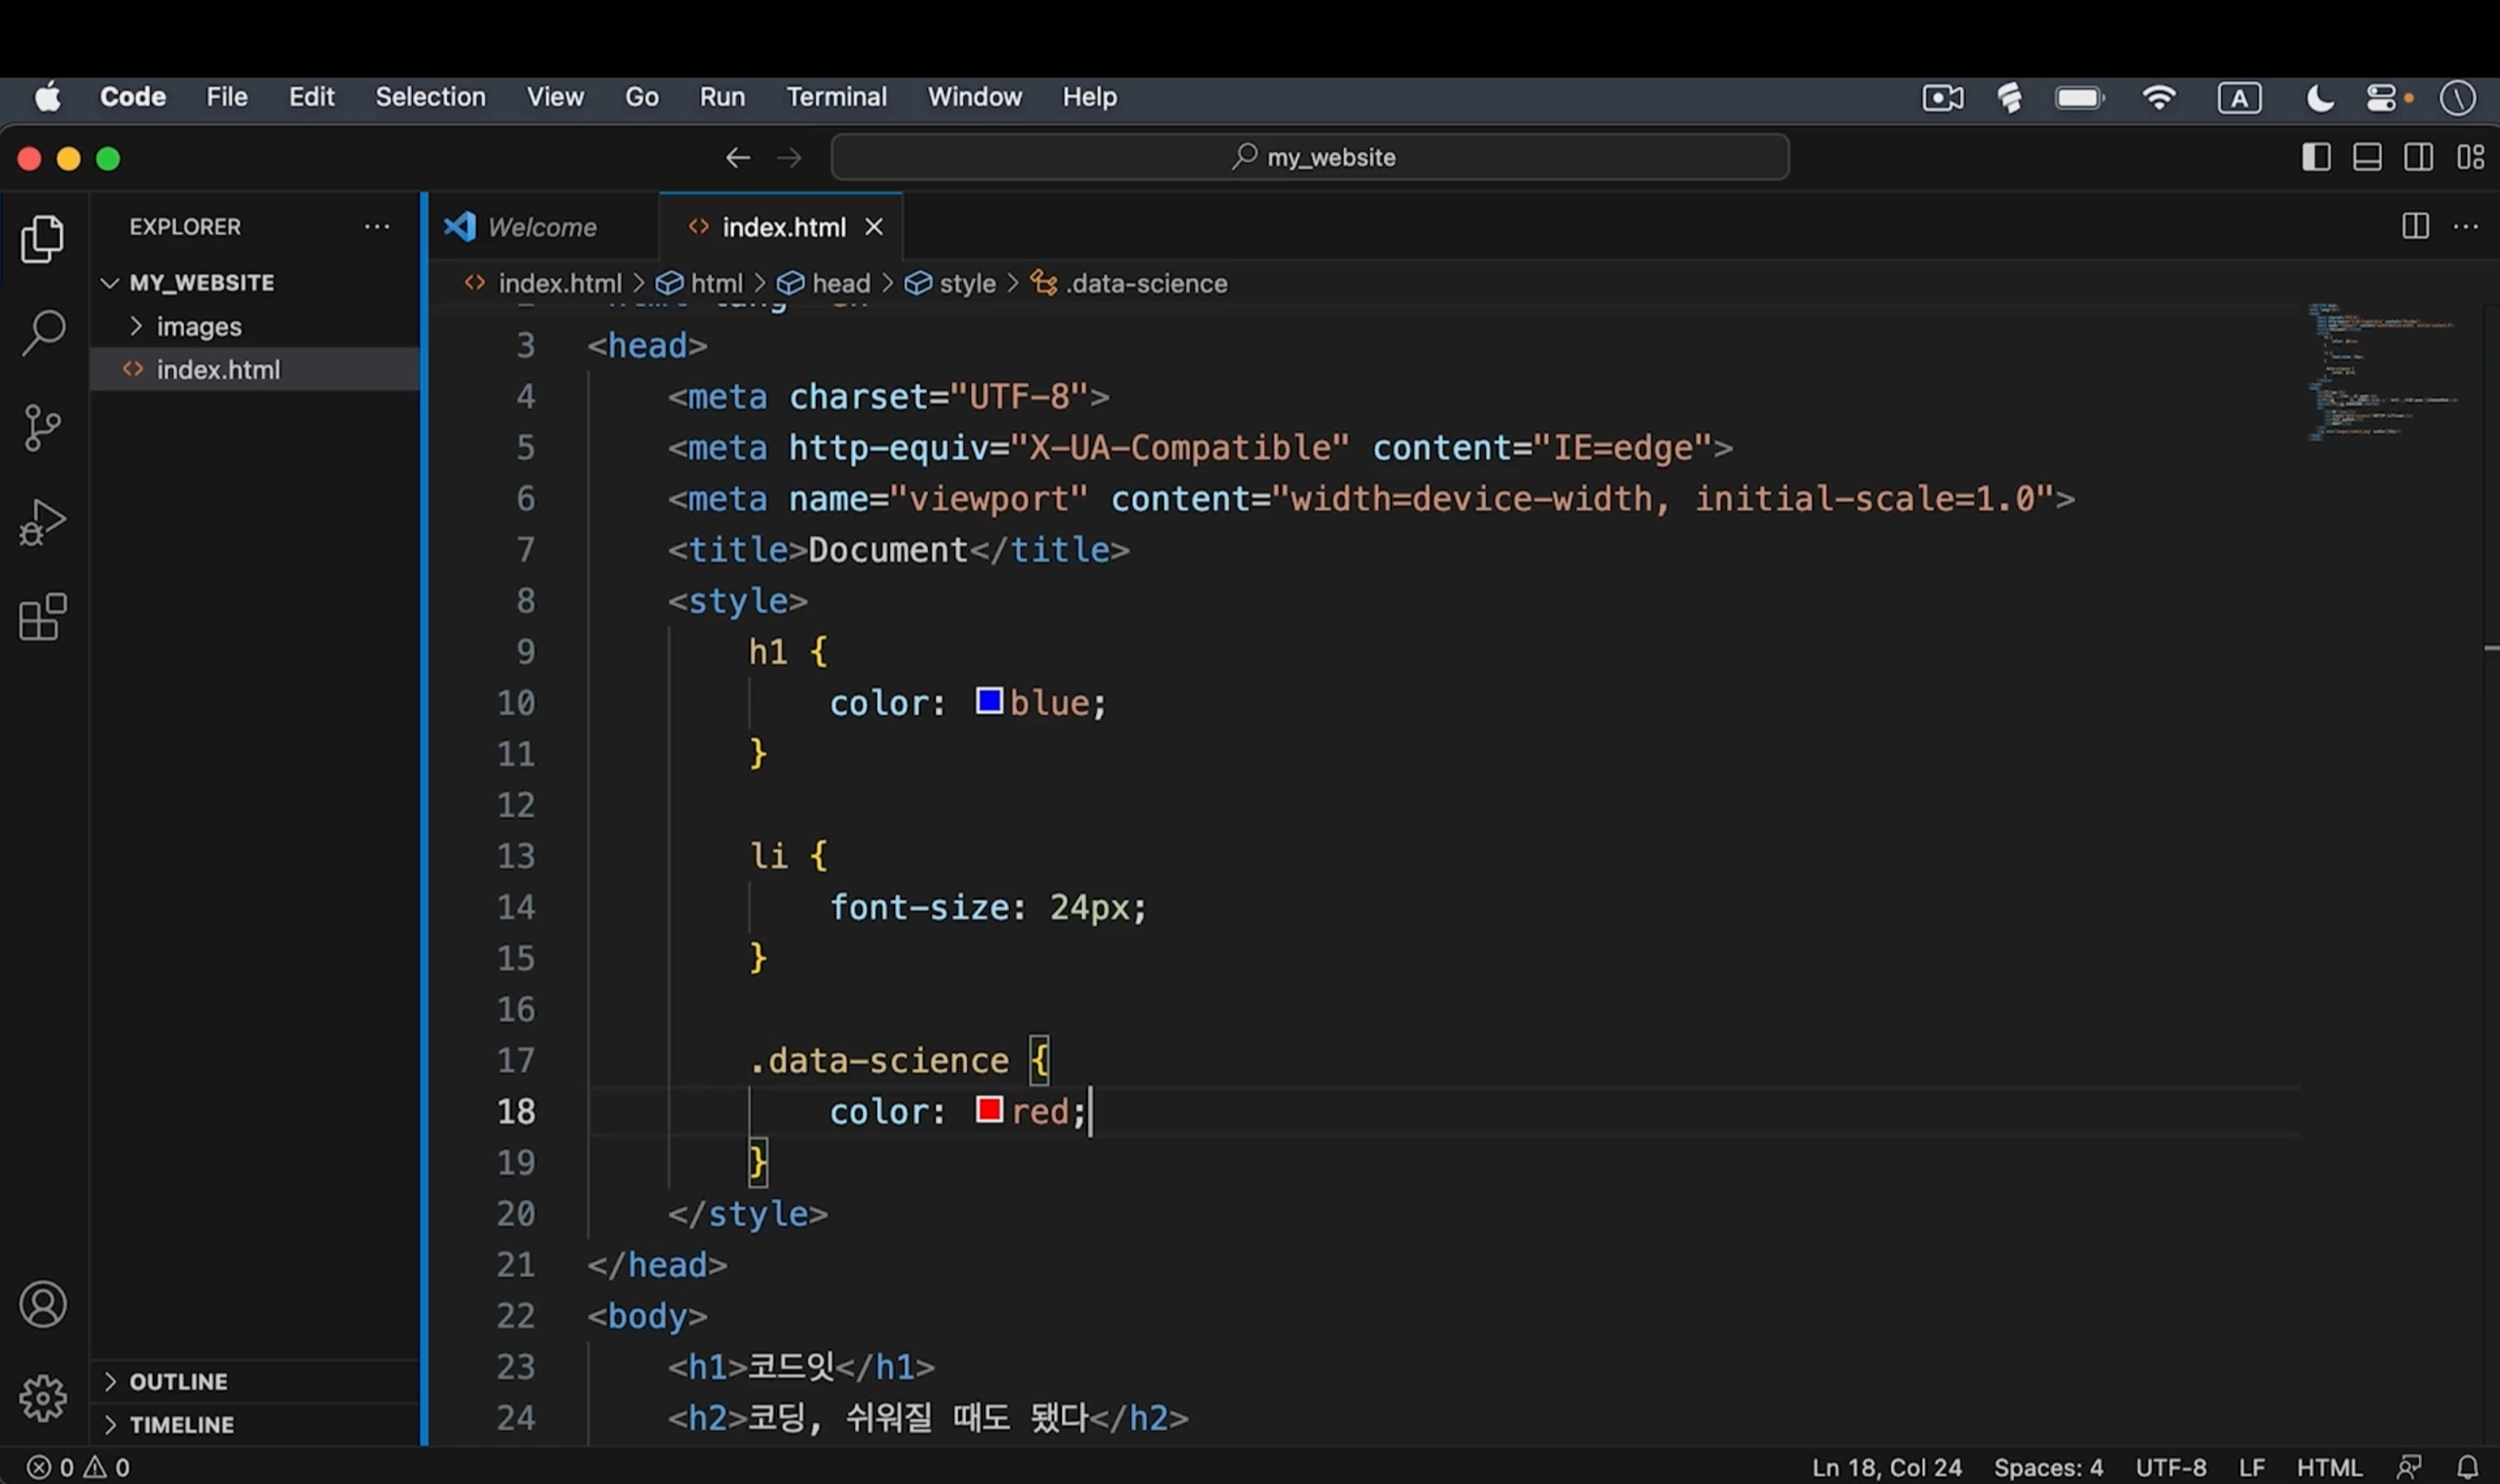Click the my_website command center search box

(x=1310, y=157)
